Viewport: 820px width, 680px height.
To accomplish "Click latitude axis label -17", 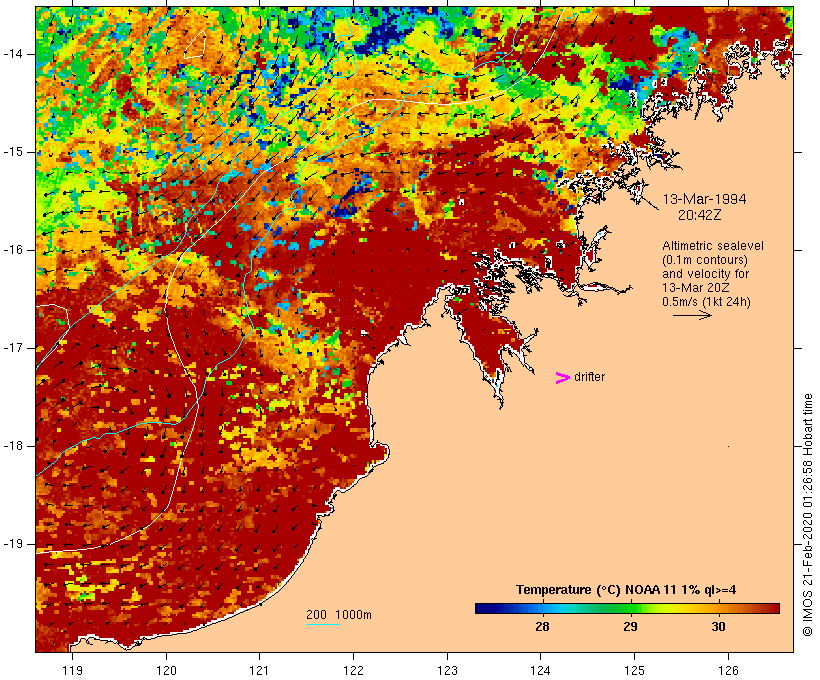I will click(x=13, y=348).
